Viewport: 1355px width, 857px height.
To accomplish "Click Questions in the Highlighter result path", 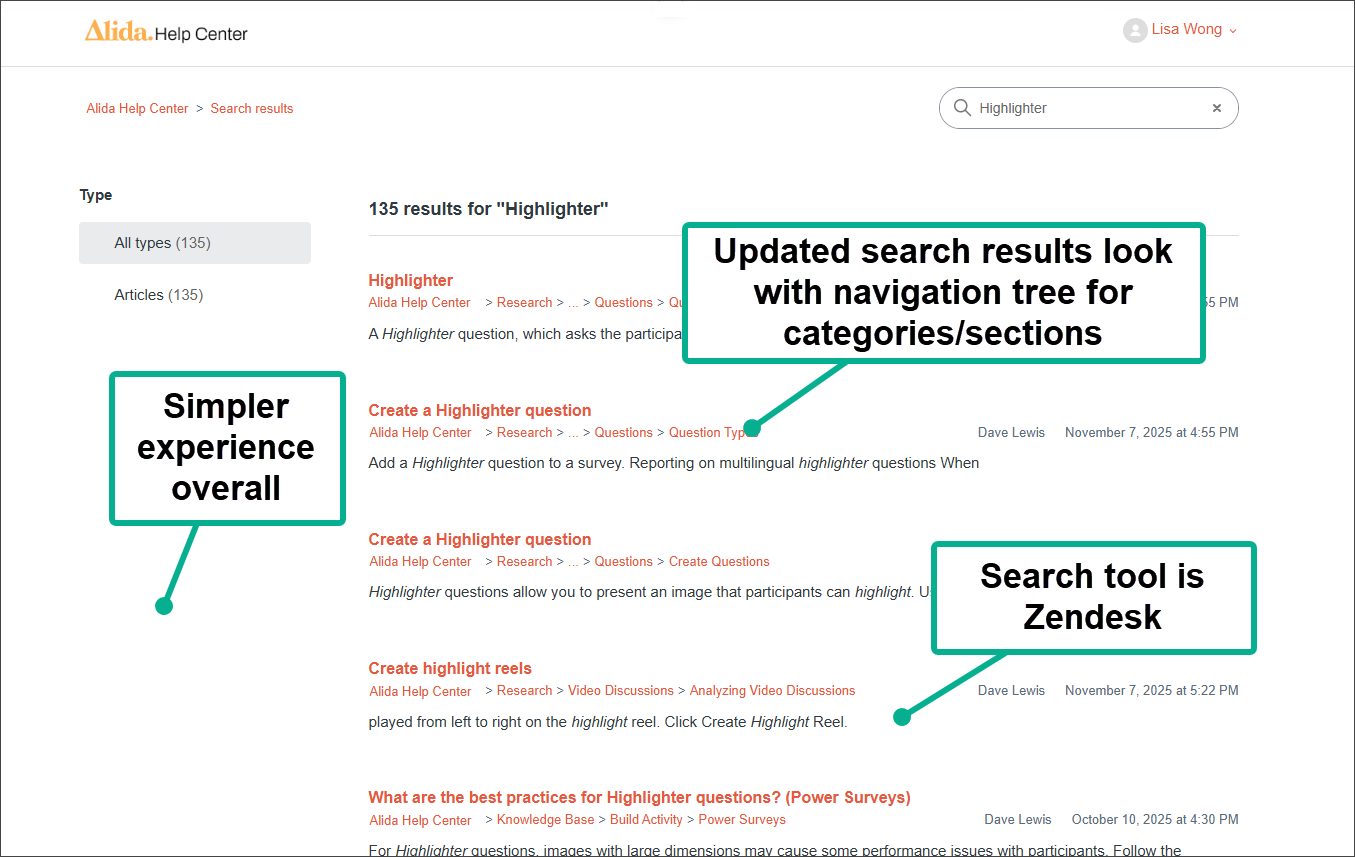I will [623, 302].
